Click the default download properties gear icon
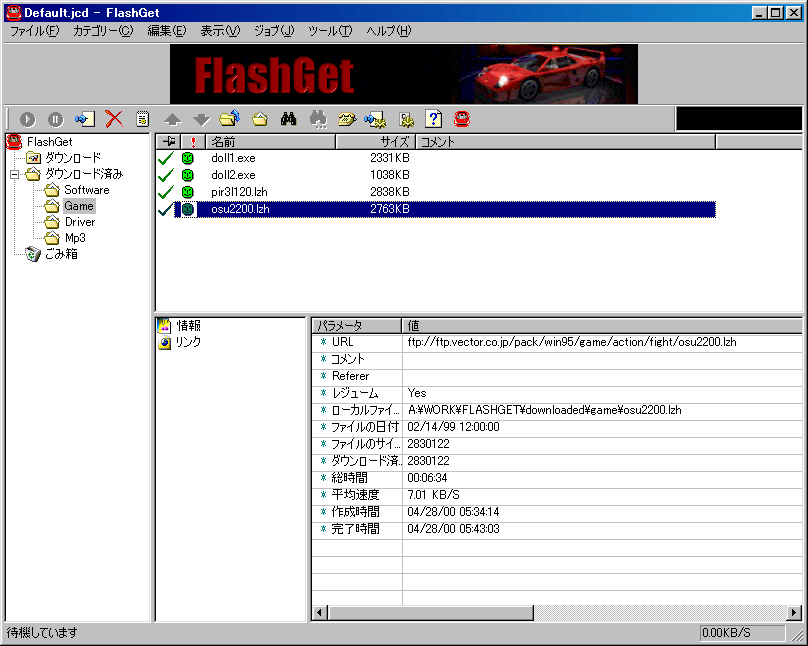 click(x=375, y=120)
